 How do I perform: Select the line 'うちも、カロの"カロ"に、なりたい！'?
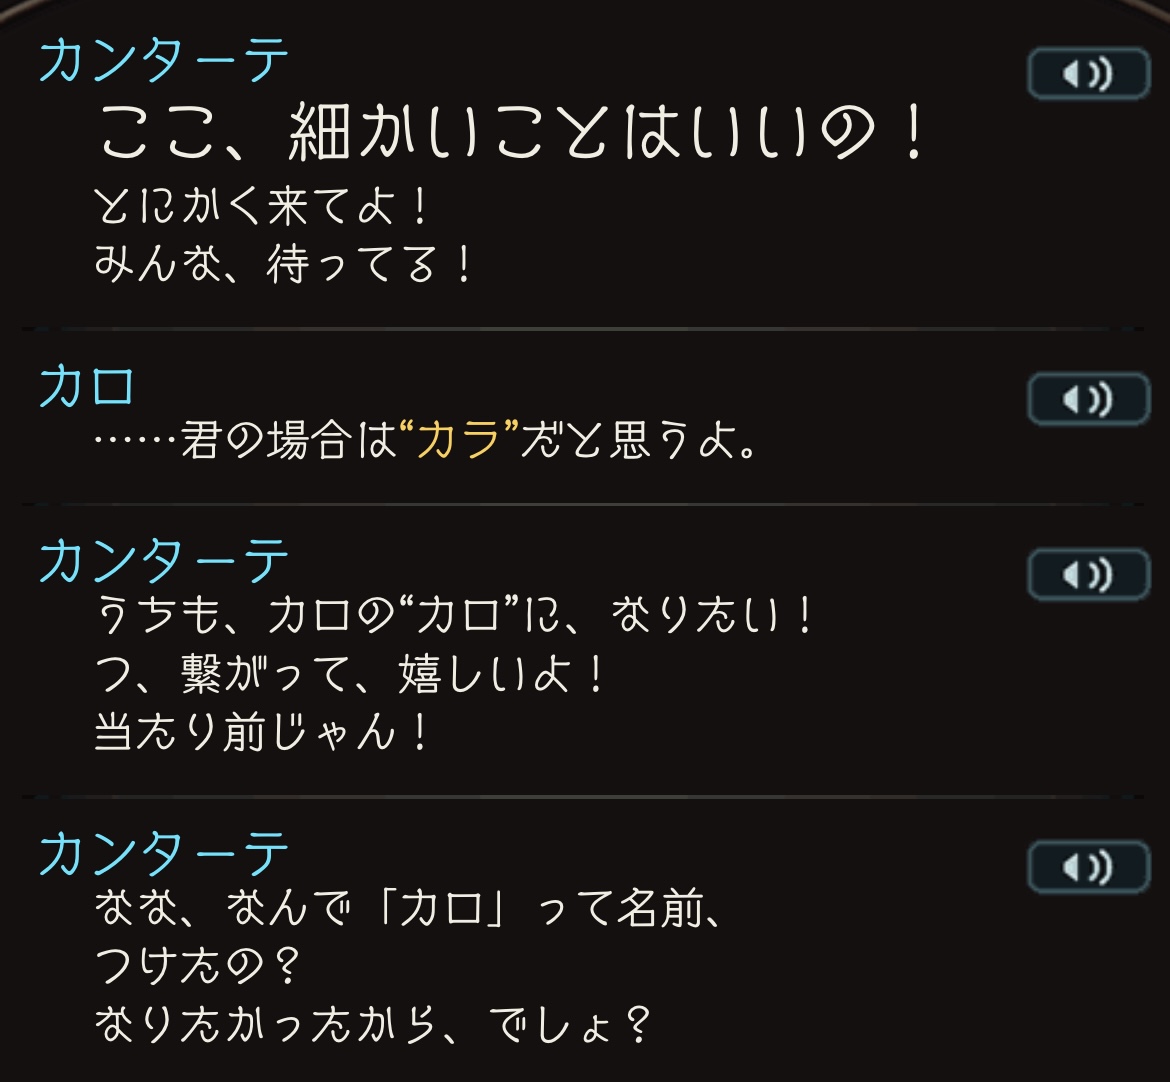(x=454, y=616)
